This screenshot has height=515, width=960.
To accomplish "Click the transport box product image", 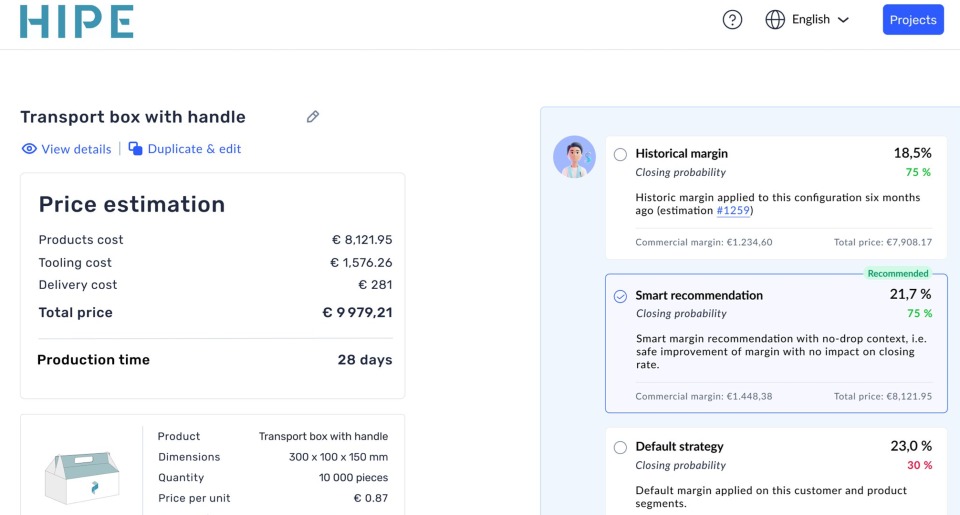I will 81,472.
